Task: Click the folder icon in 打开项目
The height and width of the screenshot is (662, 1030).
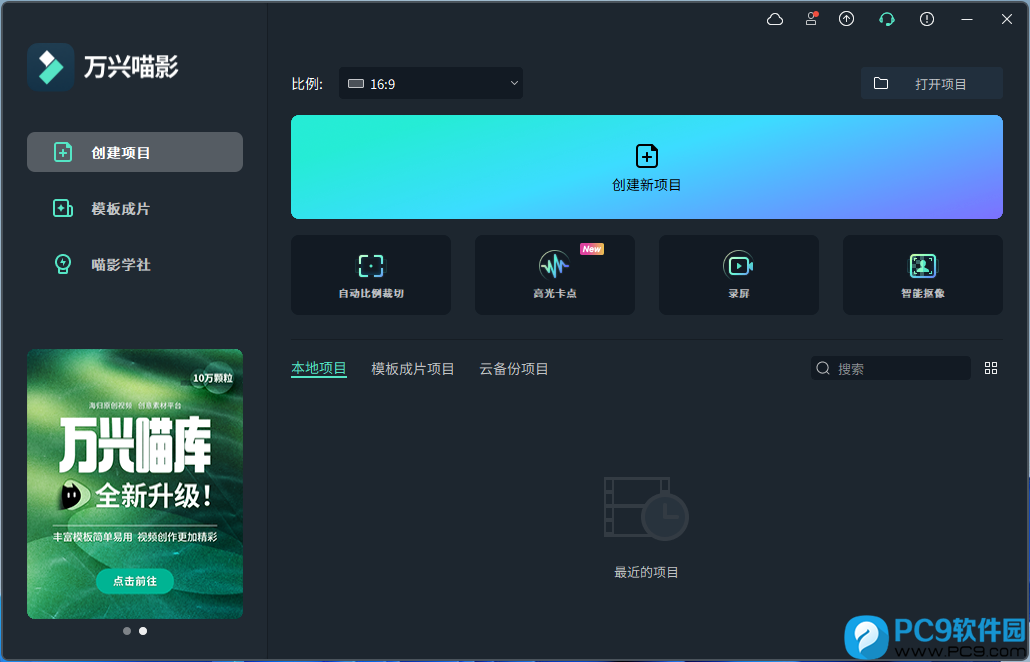Action: click(x=881, y=83)
